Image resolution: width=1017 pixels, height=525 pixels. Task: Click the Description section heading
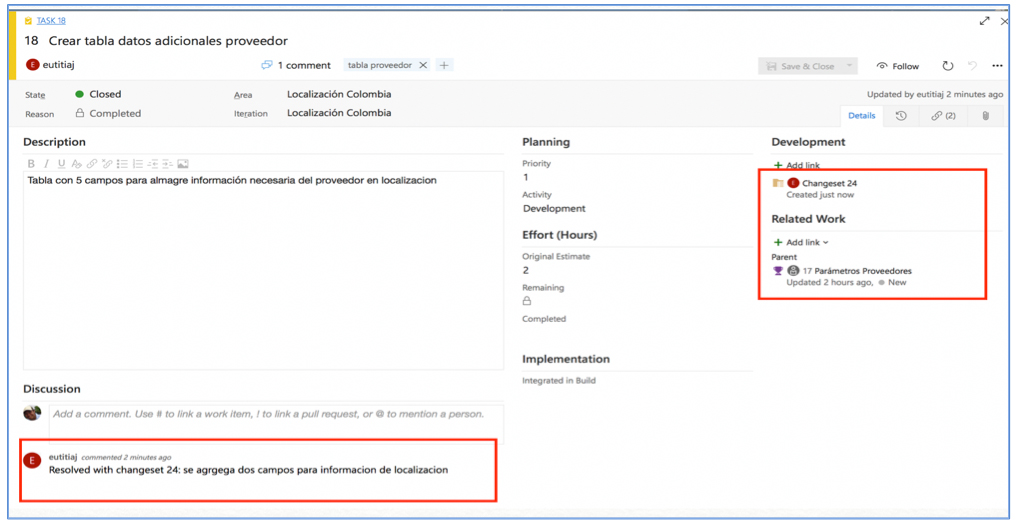54,141
